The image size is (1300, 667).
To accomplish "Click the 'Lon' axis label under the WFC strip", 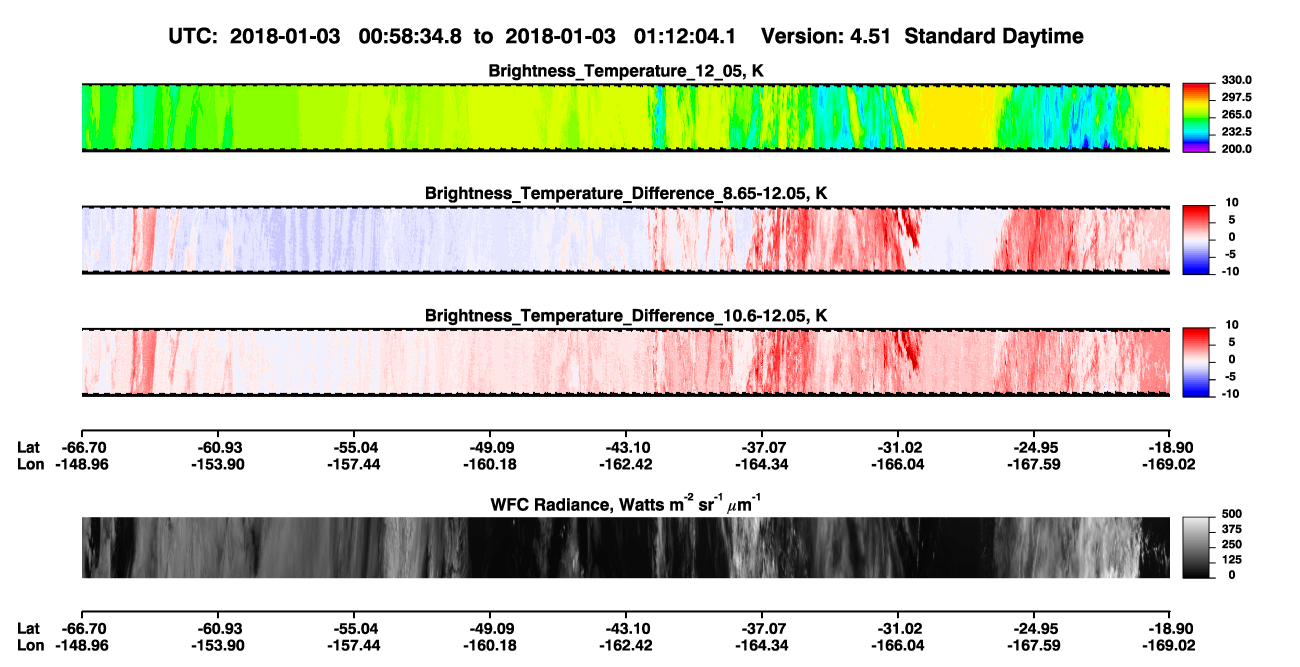I will pos(30,644).
